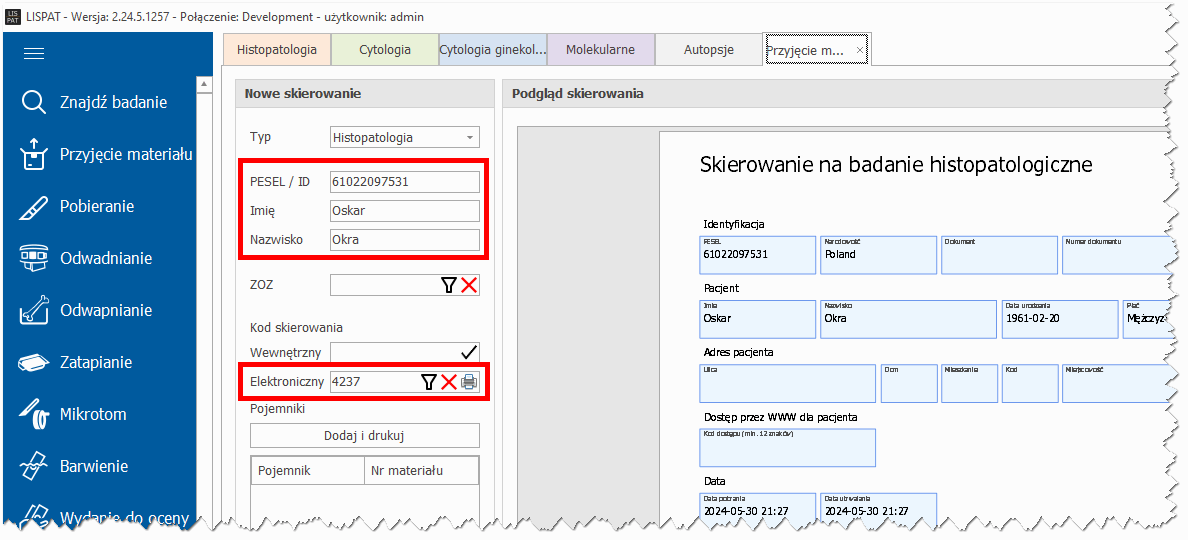Open the hamburger menu in the sidebar
This screenshot has height=540, width=1188.
34,54
